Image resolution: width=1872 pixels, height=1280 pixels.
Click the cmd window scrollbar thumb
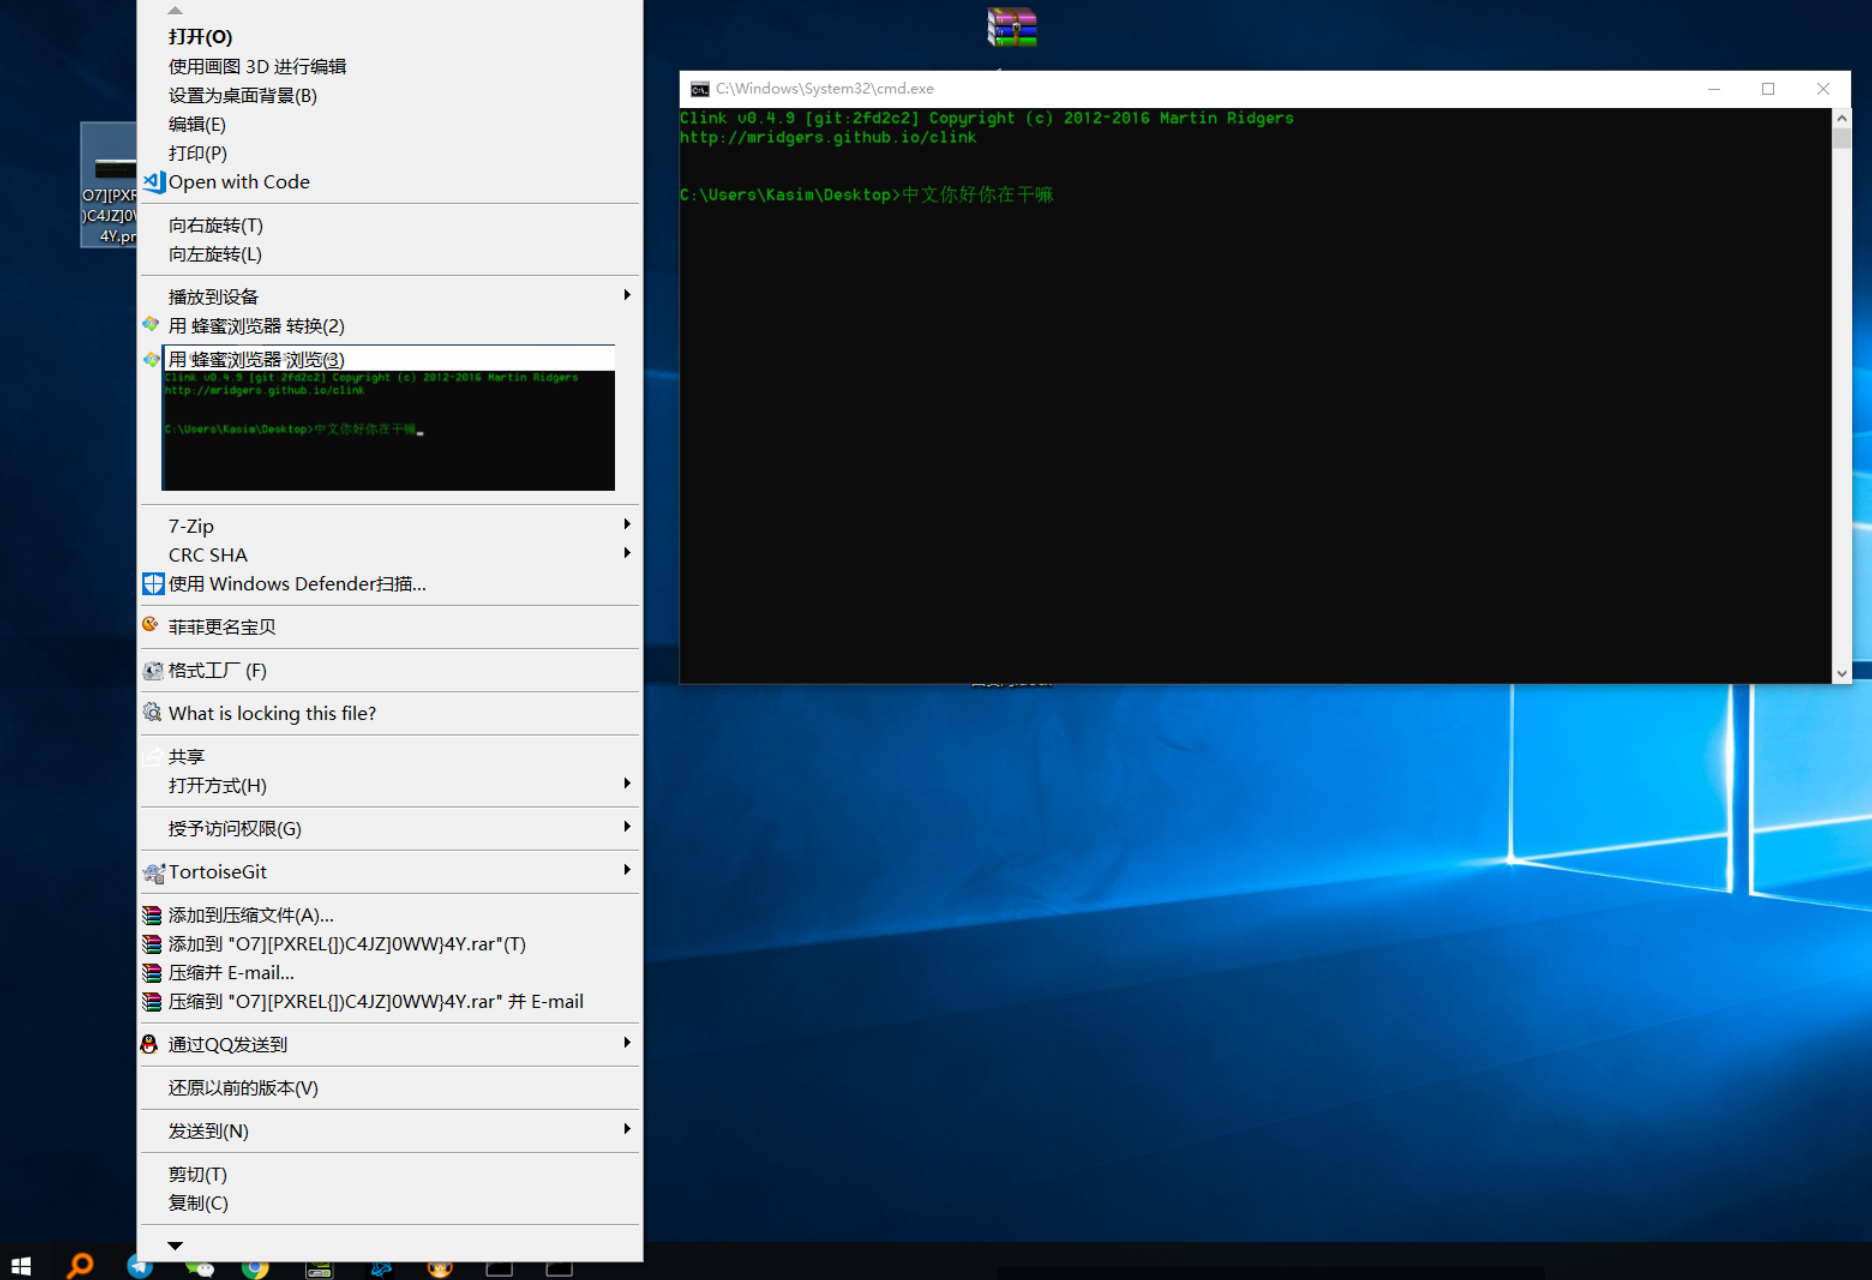tap(1842, 138)
